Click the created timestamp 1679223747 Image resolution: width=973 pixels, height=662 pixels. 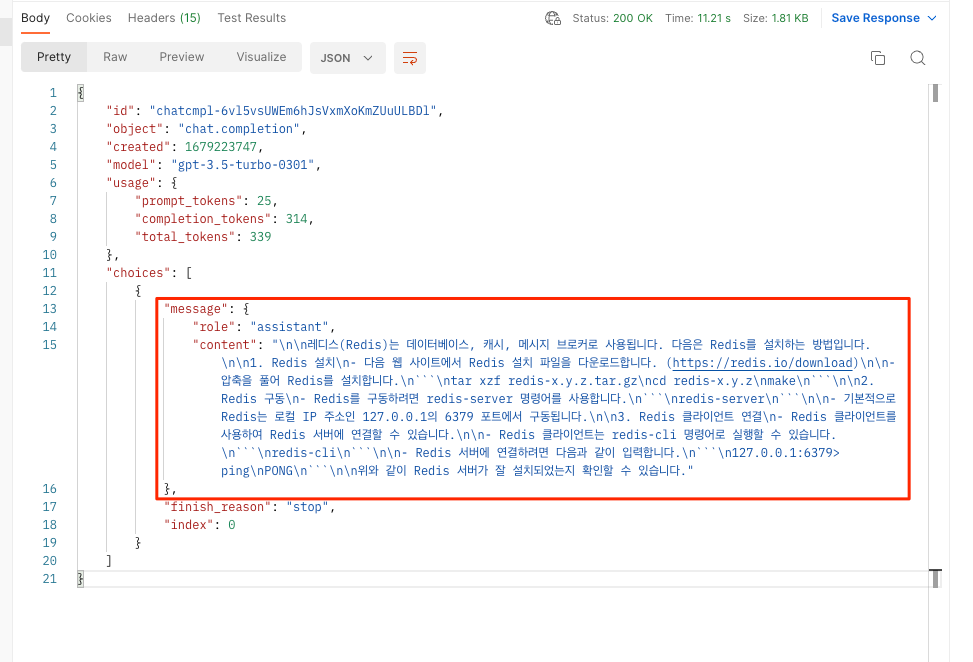pos(221,147)
